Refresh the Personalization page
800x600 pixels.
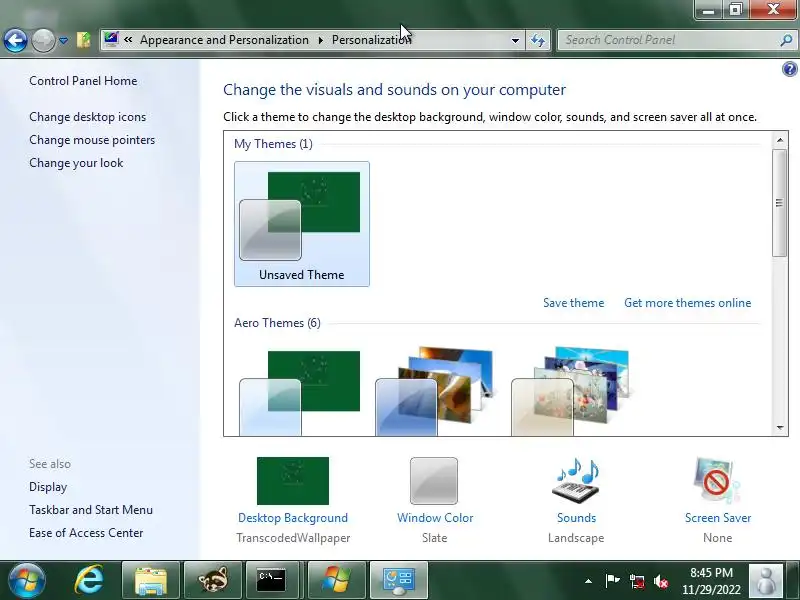click(538, 40)
